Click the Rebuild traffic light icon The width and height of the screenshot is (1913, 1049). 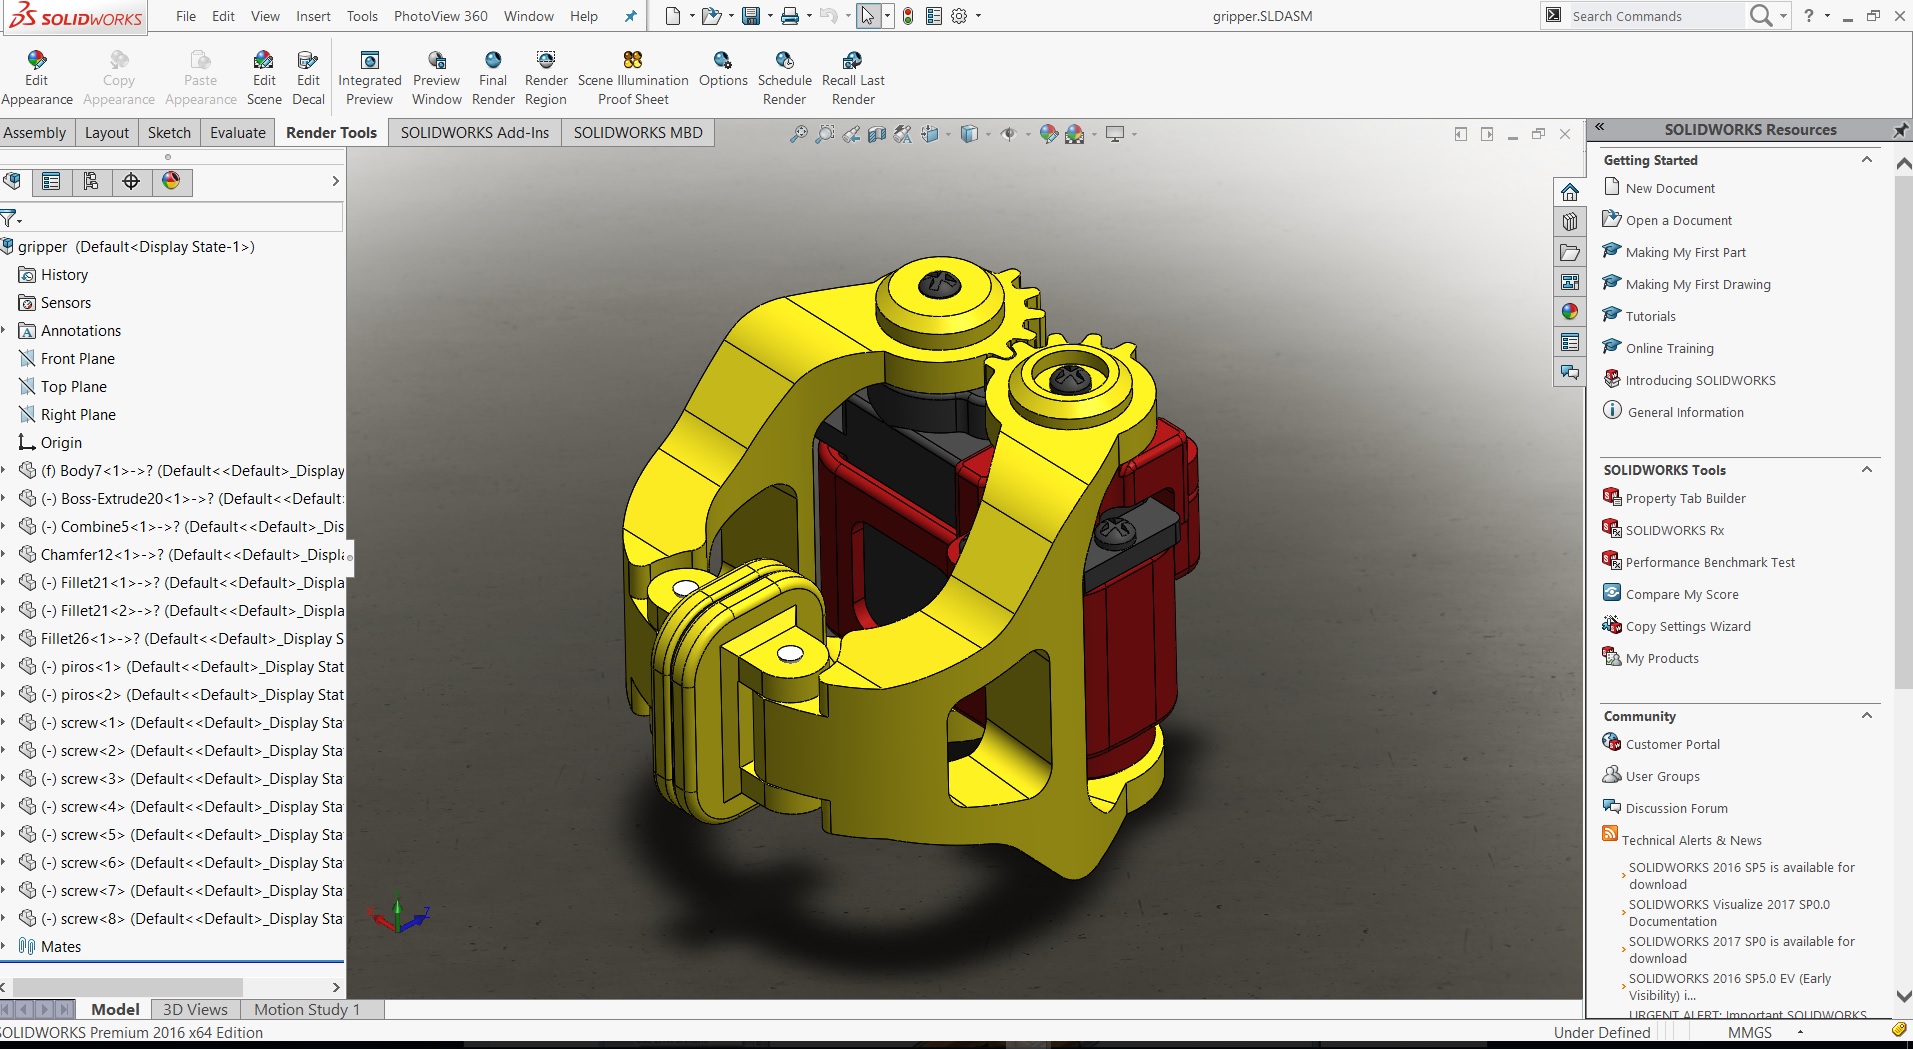(907, 16)
